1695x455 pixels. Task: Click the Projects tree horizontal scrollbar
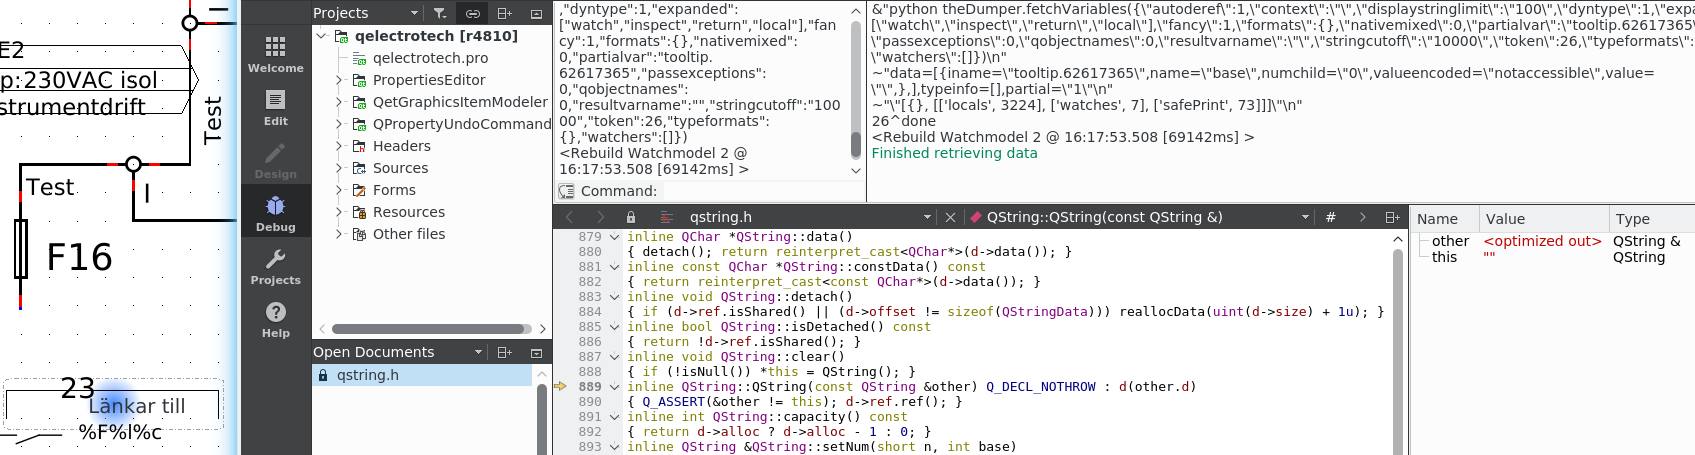click(x=429, y=329)
